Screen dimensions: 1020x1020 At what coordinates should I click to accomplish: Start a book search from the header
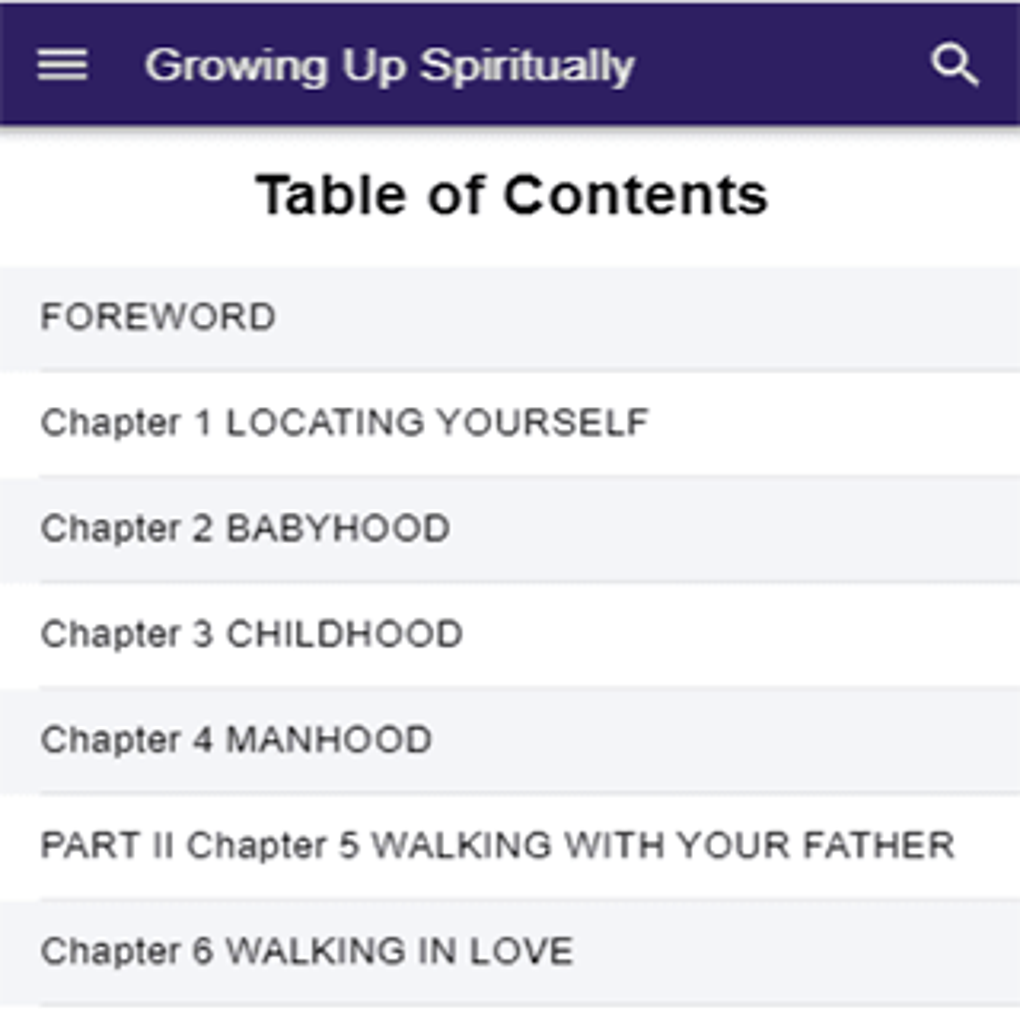(x=954, y=64)
